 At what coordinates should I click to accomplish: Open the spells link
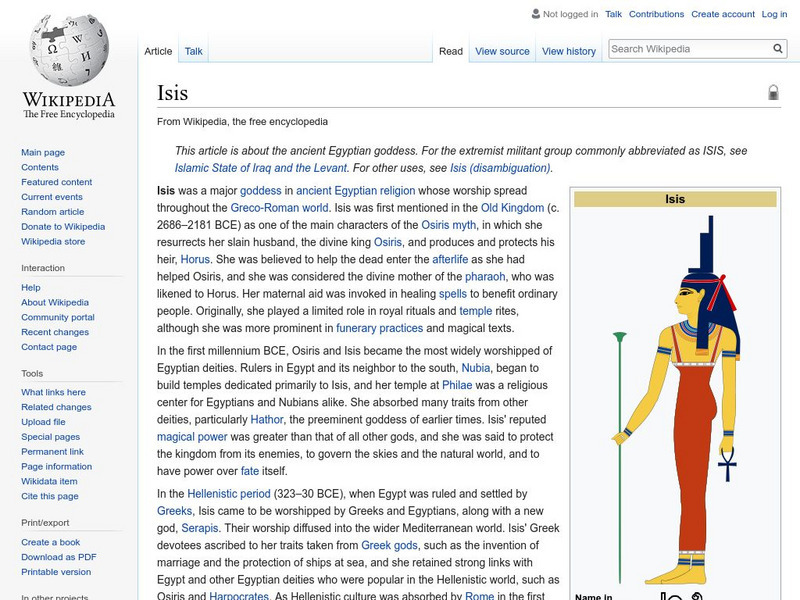pyautogui.click(x=453, y=294)
